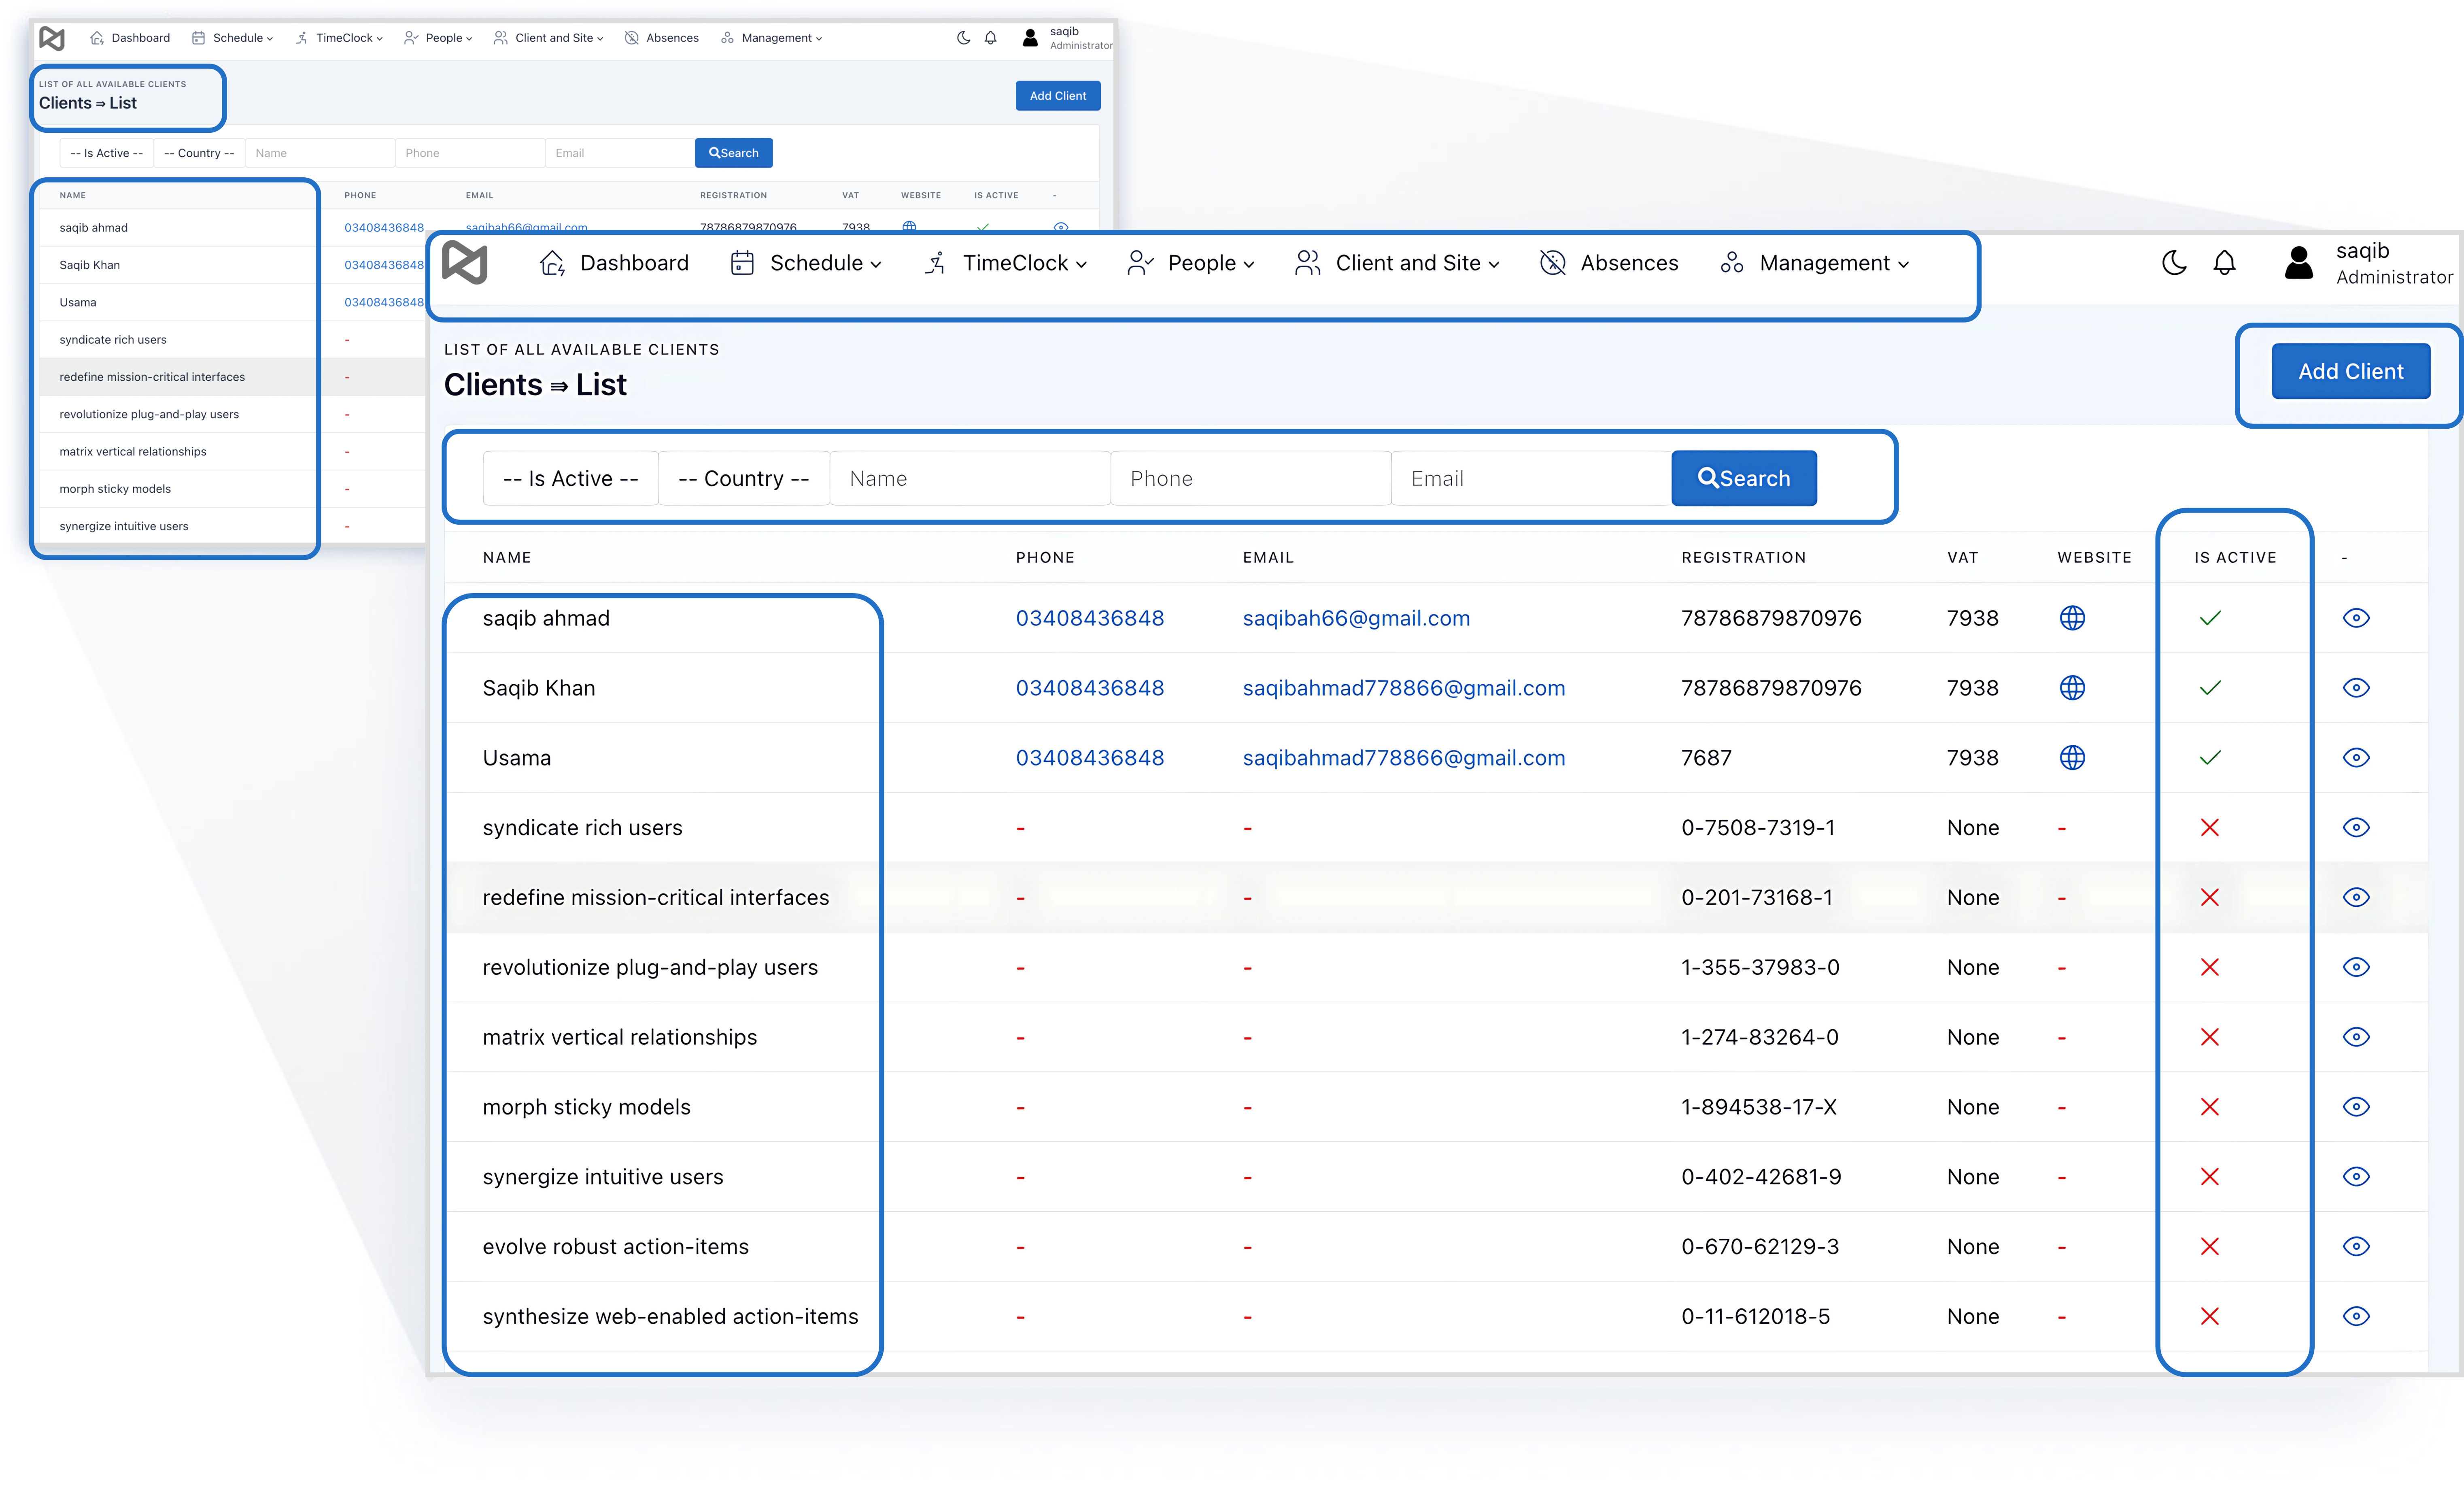View morph sticky models via eye icon
The image size is (2464, 1493).
click(2356, 1107)
